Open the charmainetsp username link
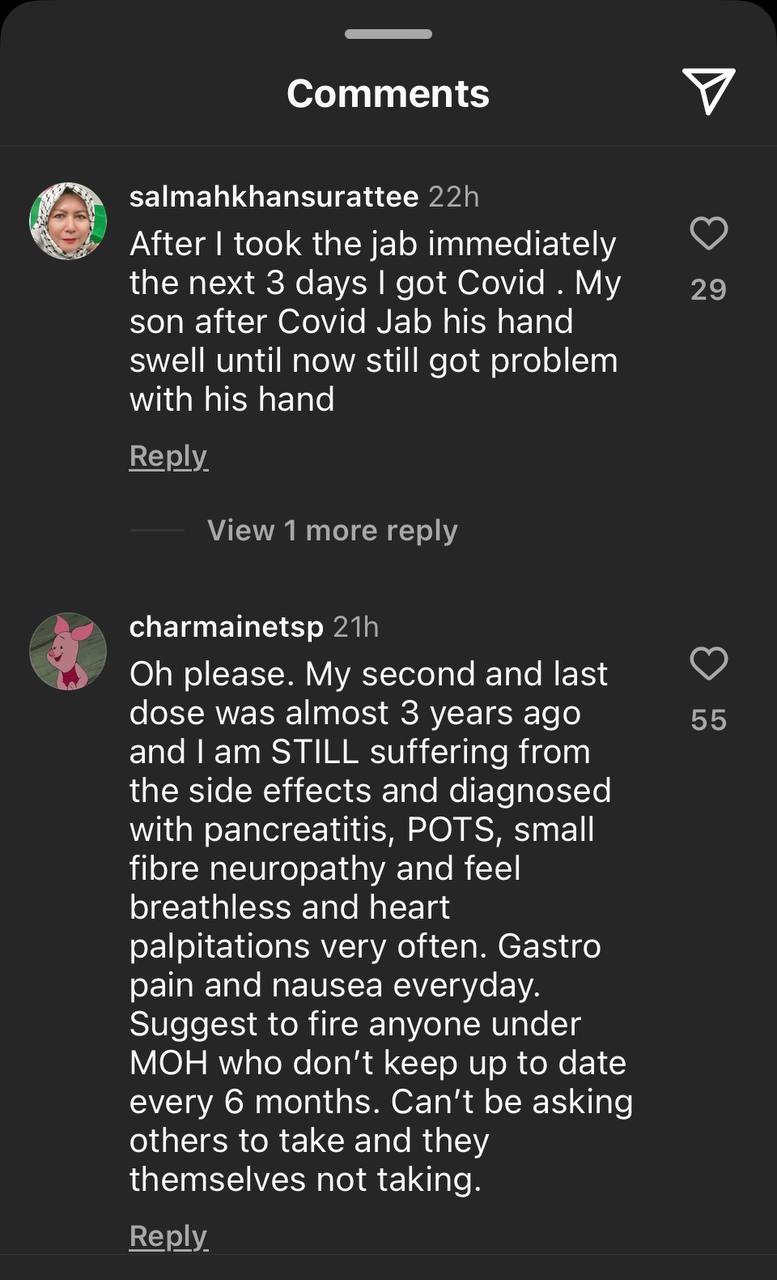The width and height of the screenshot is (777, 1280). (227, 627)
